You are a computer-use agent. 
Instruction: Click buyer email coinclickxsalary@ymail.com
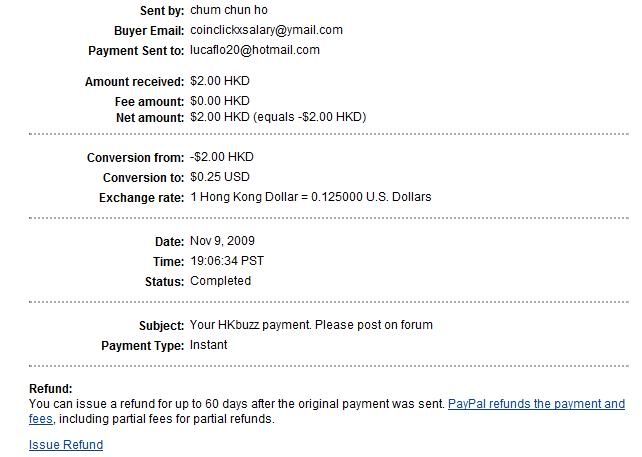(x=266, y=30)
